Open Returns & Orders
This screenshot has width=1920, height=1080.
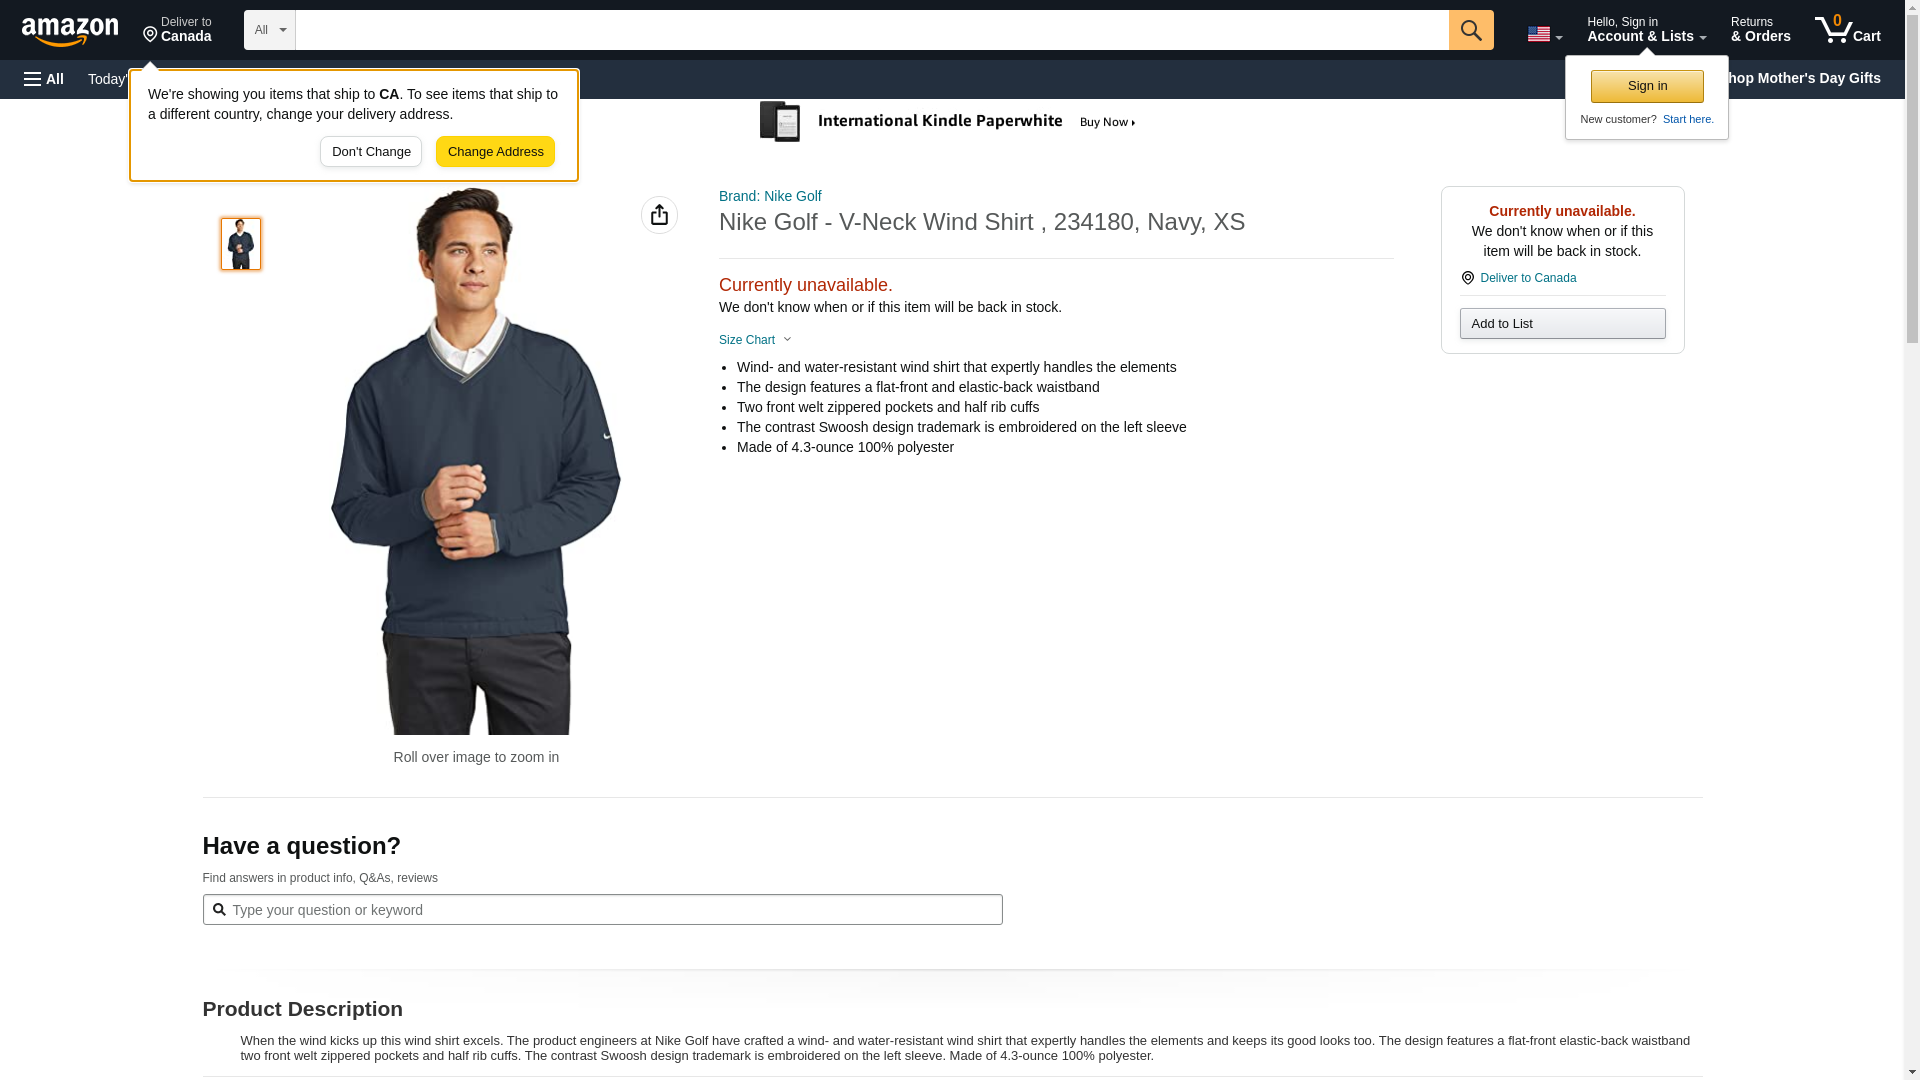pos(1760,30)
